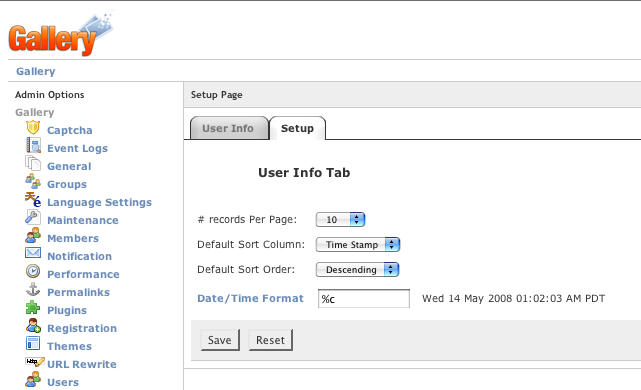Click the Members people icon

tap(33, 235)
